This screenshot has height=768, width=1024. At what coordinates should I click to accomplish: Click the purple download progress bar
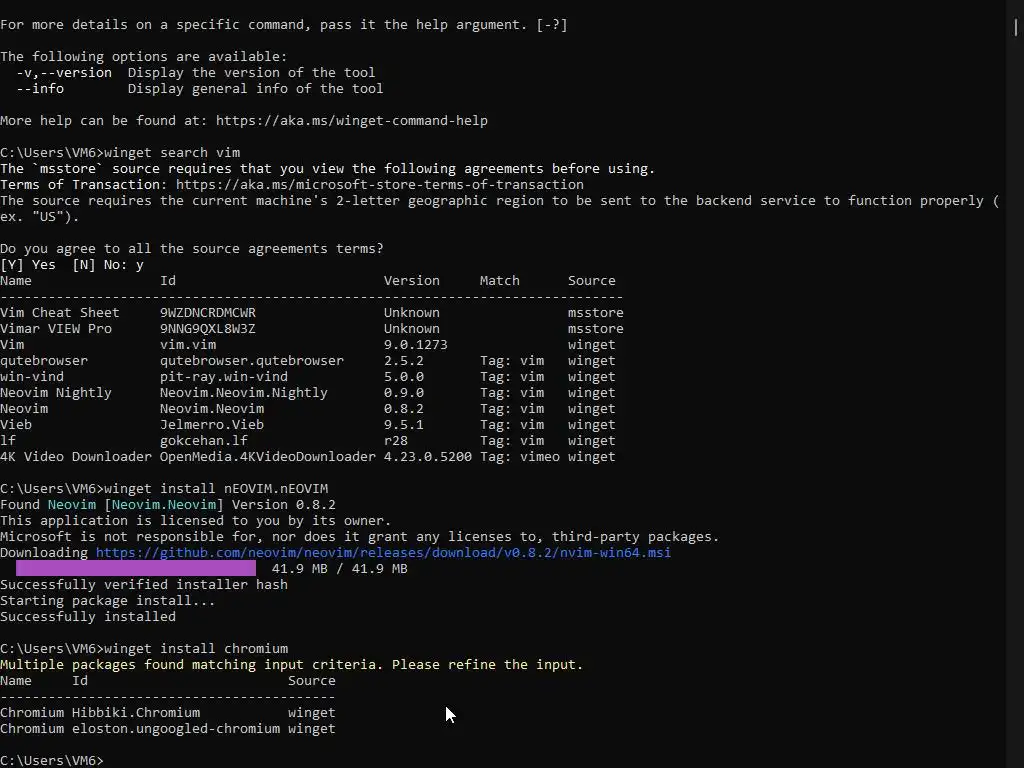pyautogui.click(x=136, y=568)
